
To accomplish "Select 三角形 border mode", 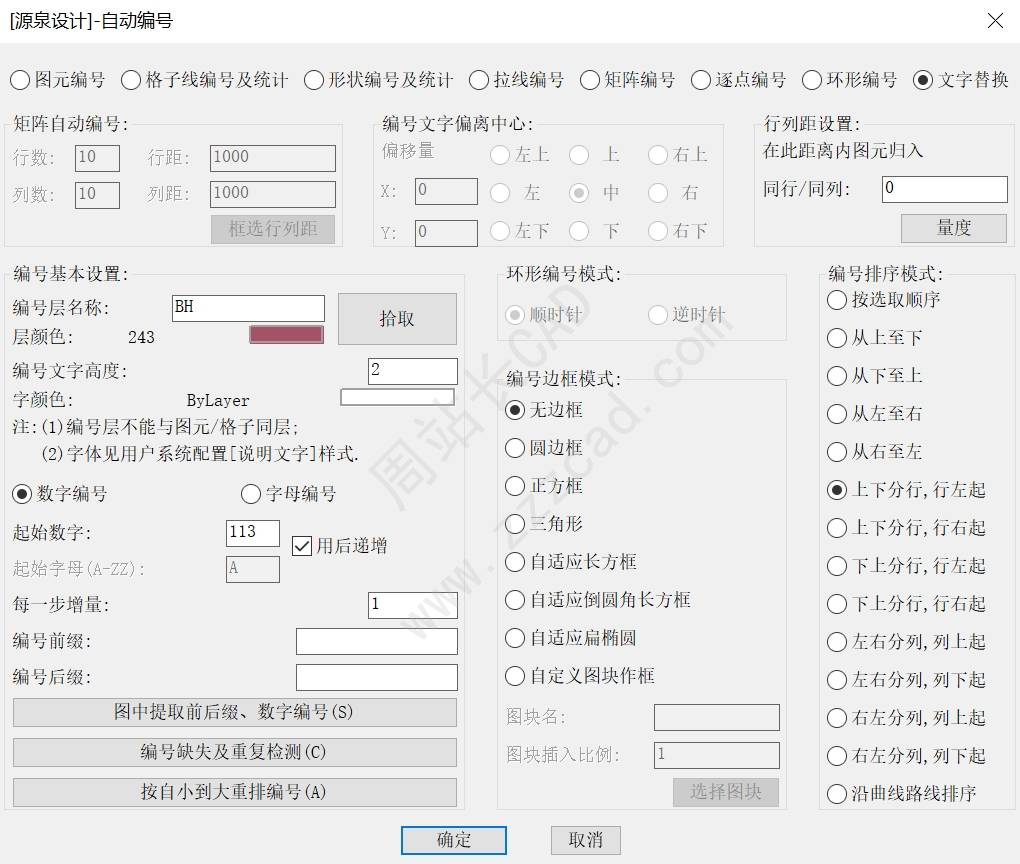I will [544, 524].
